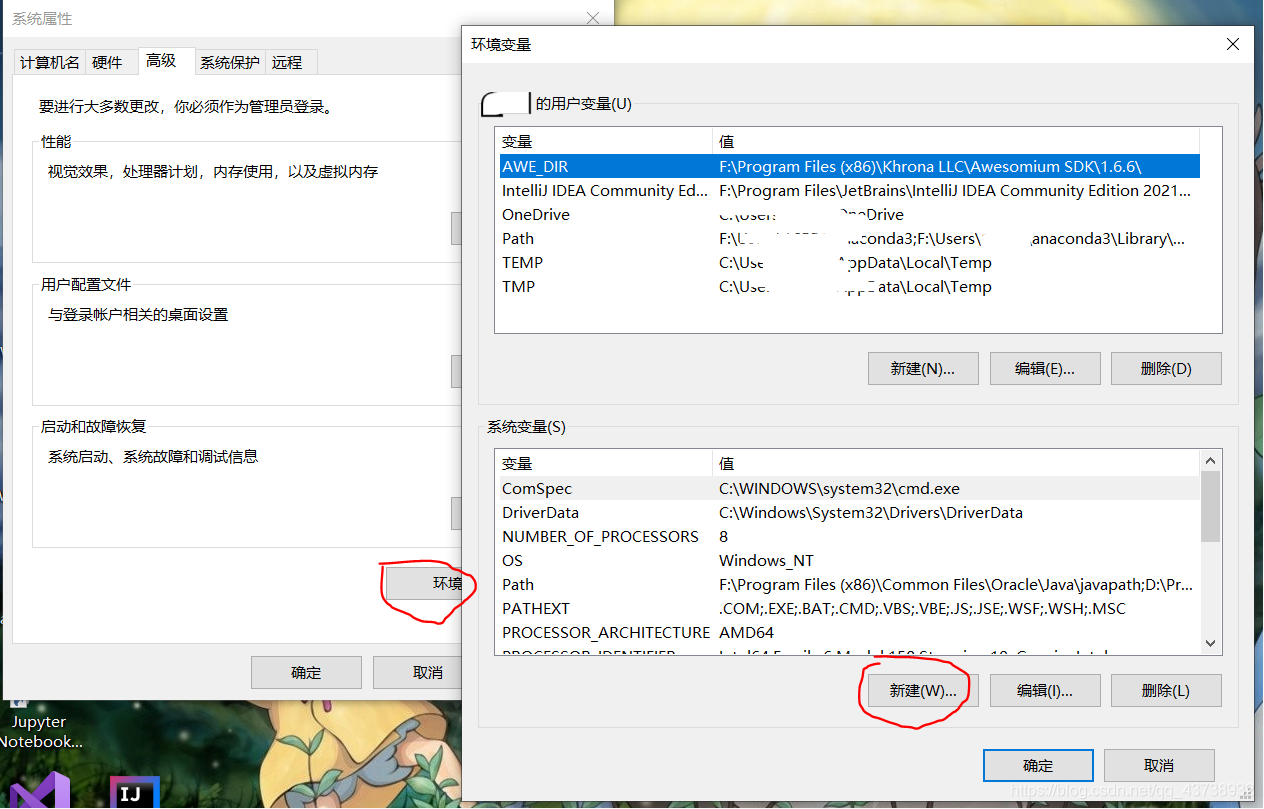Click 删除(L) for system variables
The image size is (1264, 809).
tap(1166, 690)
